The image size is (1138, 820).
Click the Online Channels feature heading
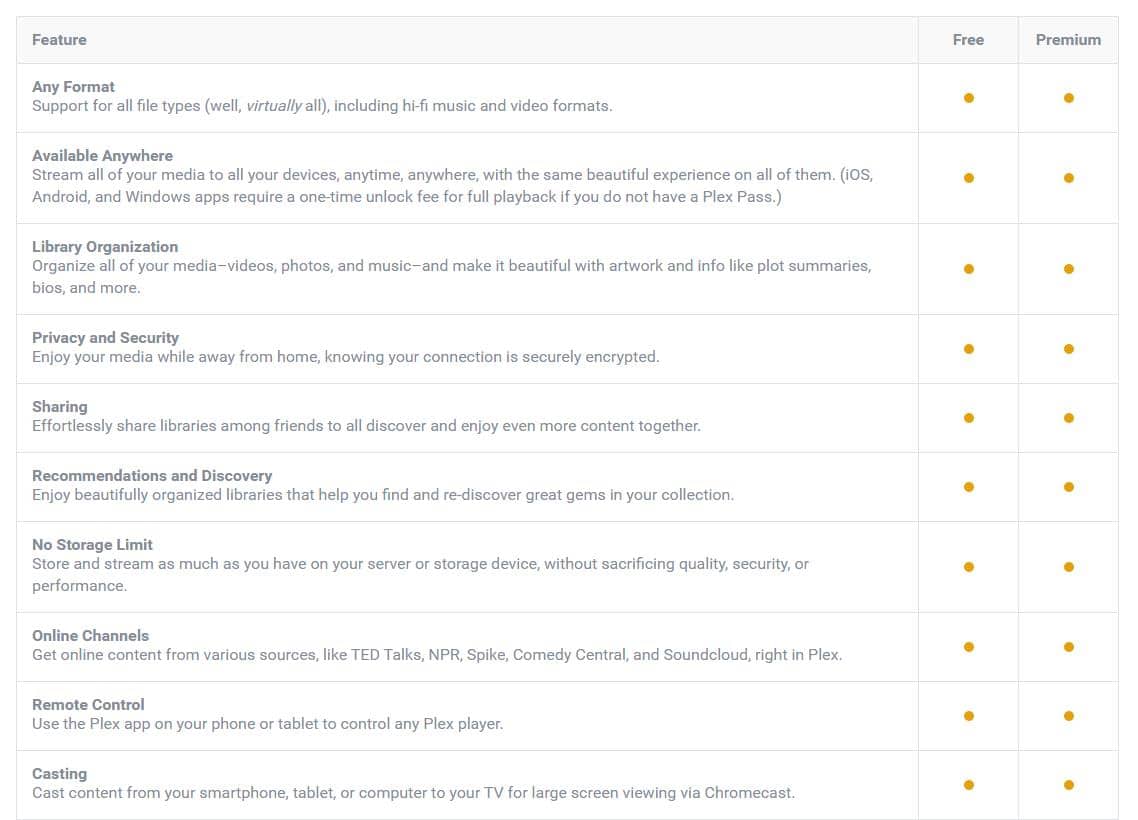[90, 636]
